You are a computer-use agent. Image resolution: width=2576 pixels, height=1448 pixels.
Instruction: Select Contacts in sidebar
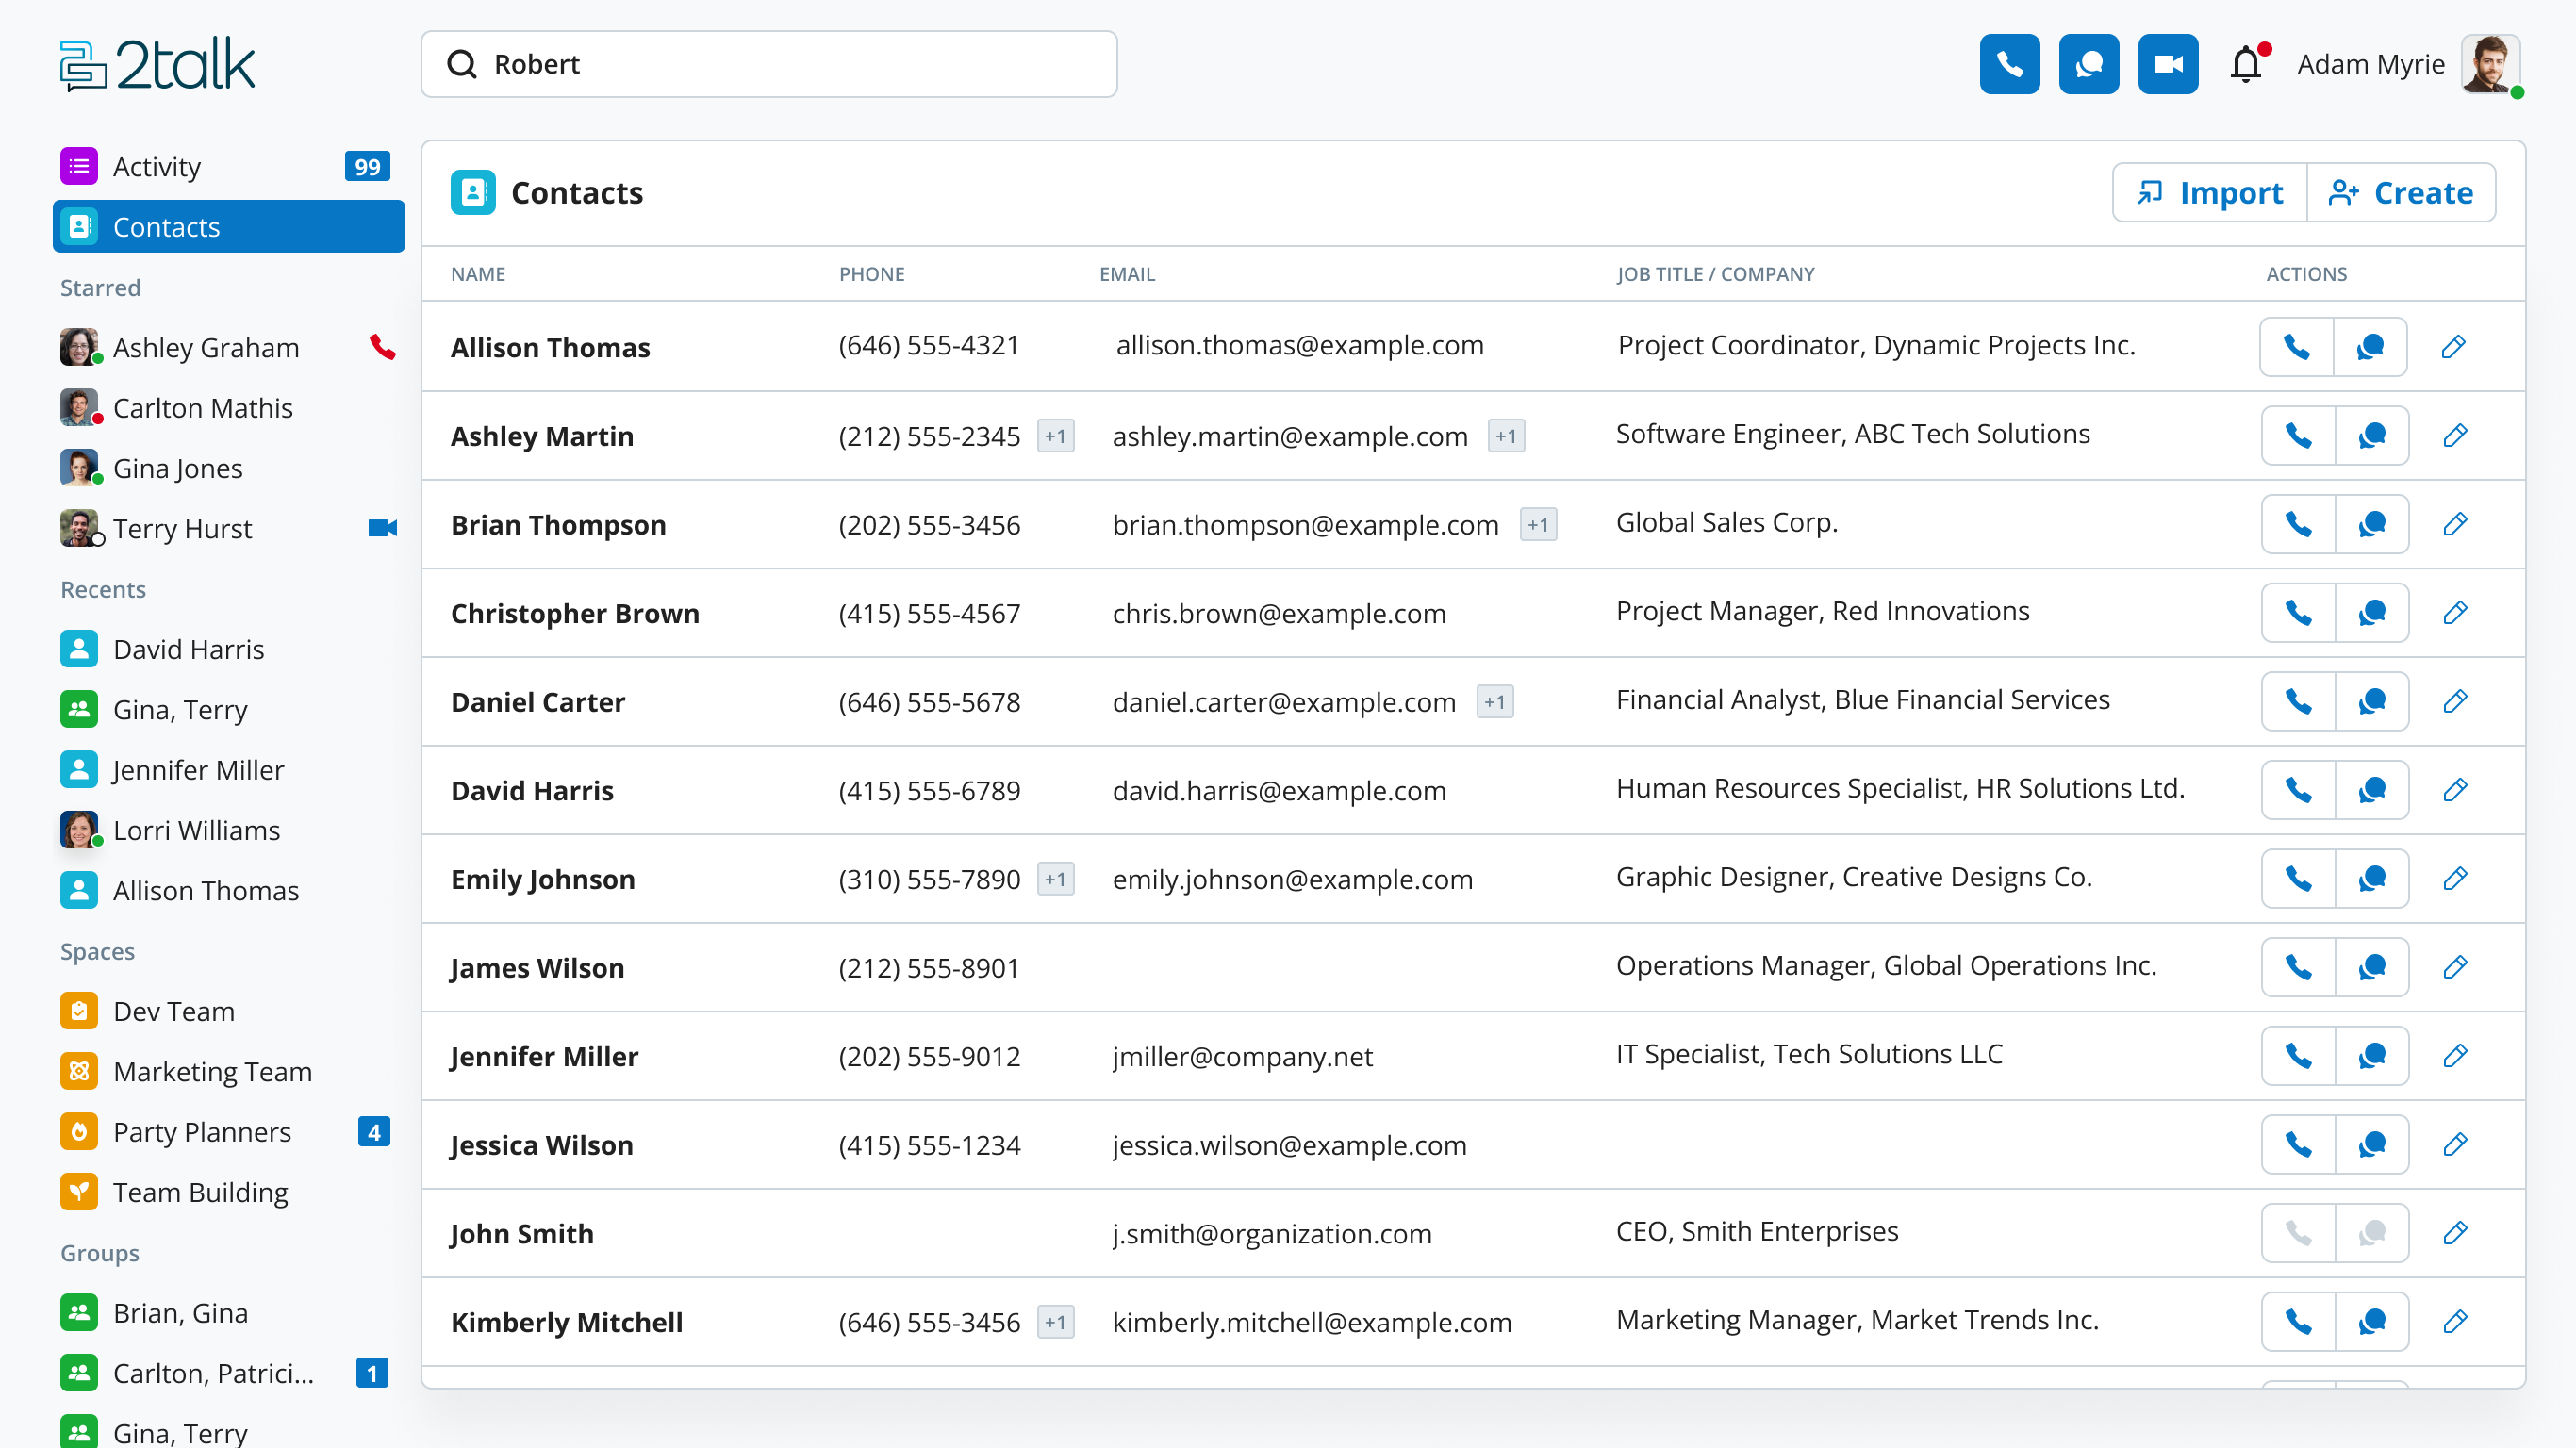point(228,226)
